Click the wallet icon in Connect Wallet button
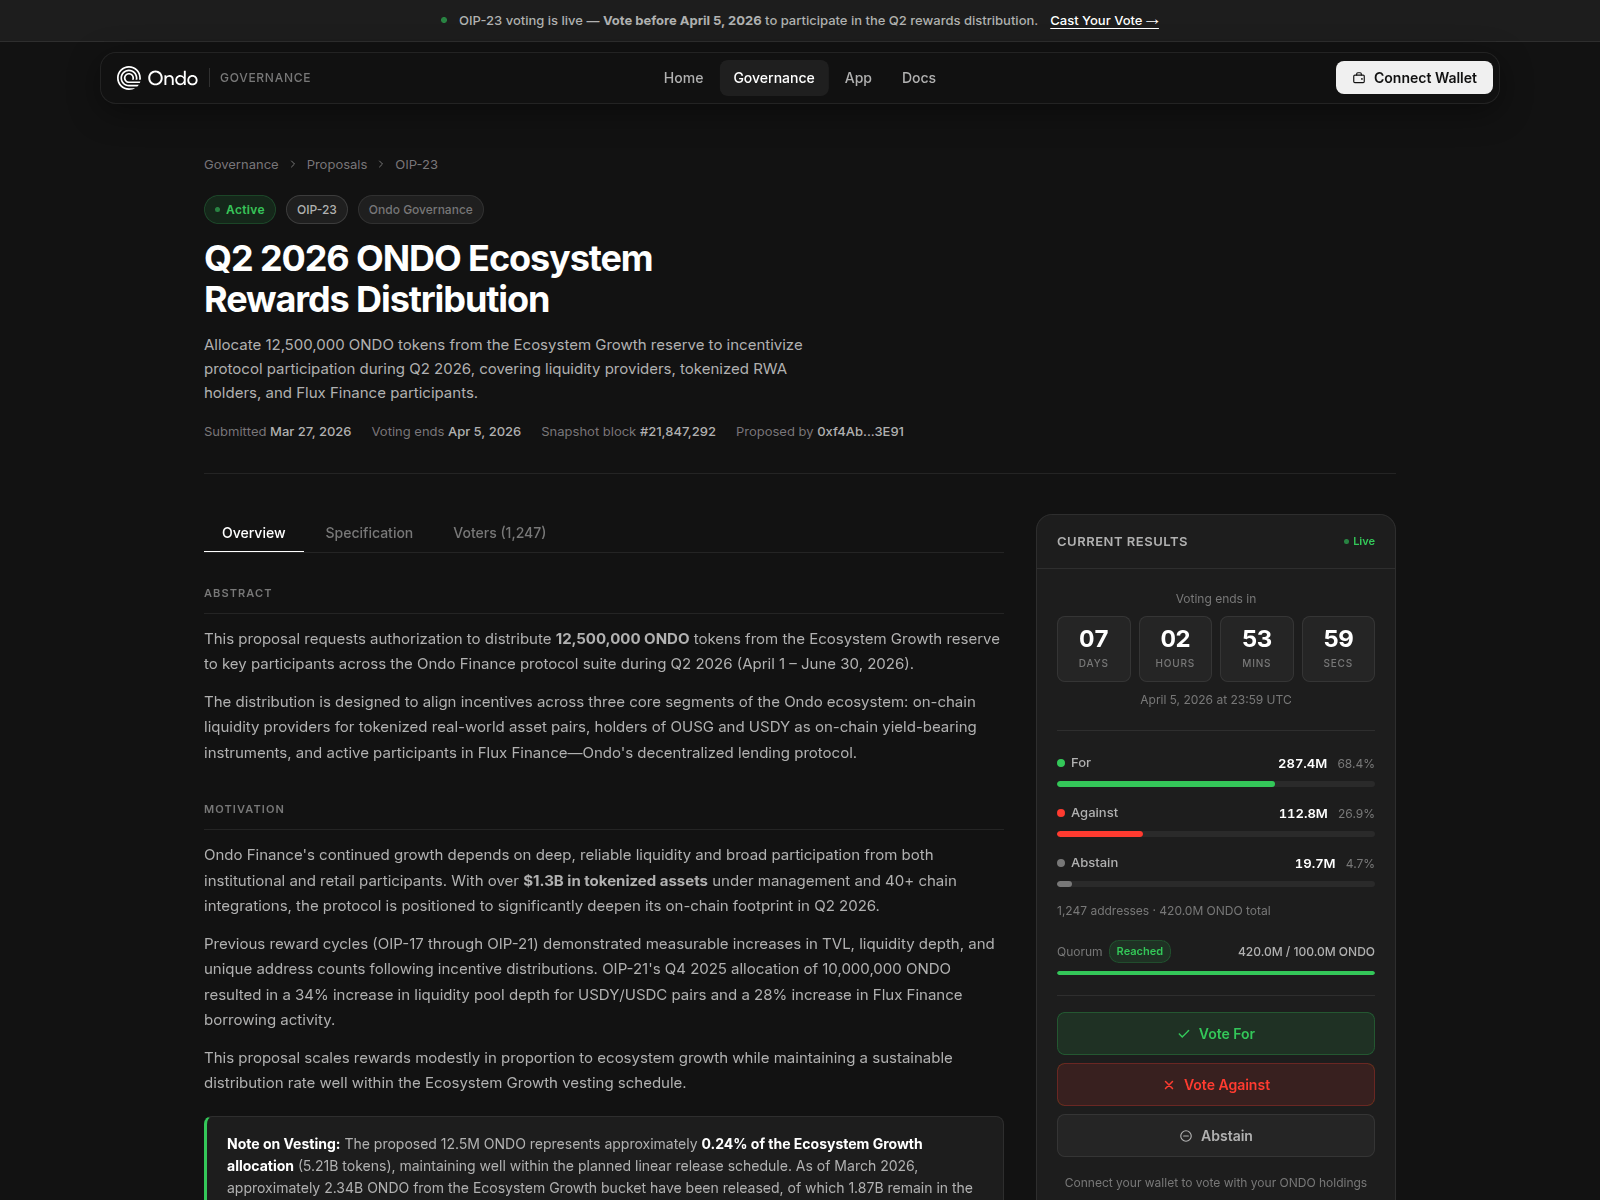This screenshot has width=1600, height=1200. tap(1359, 77)
